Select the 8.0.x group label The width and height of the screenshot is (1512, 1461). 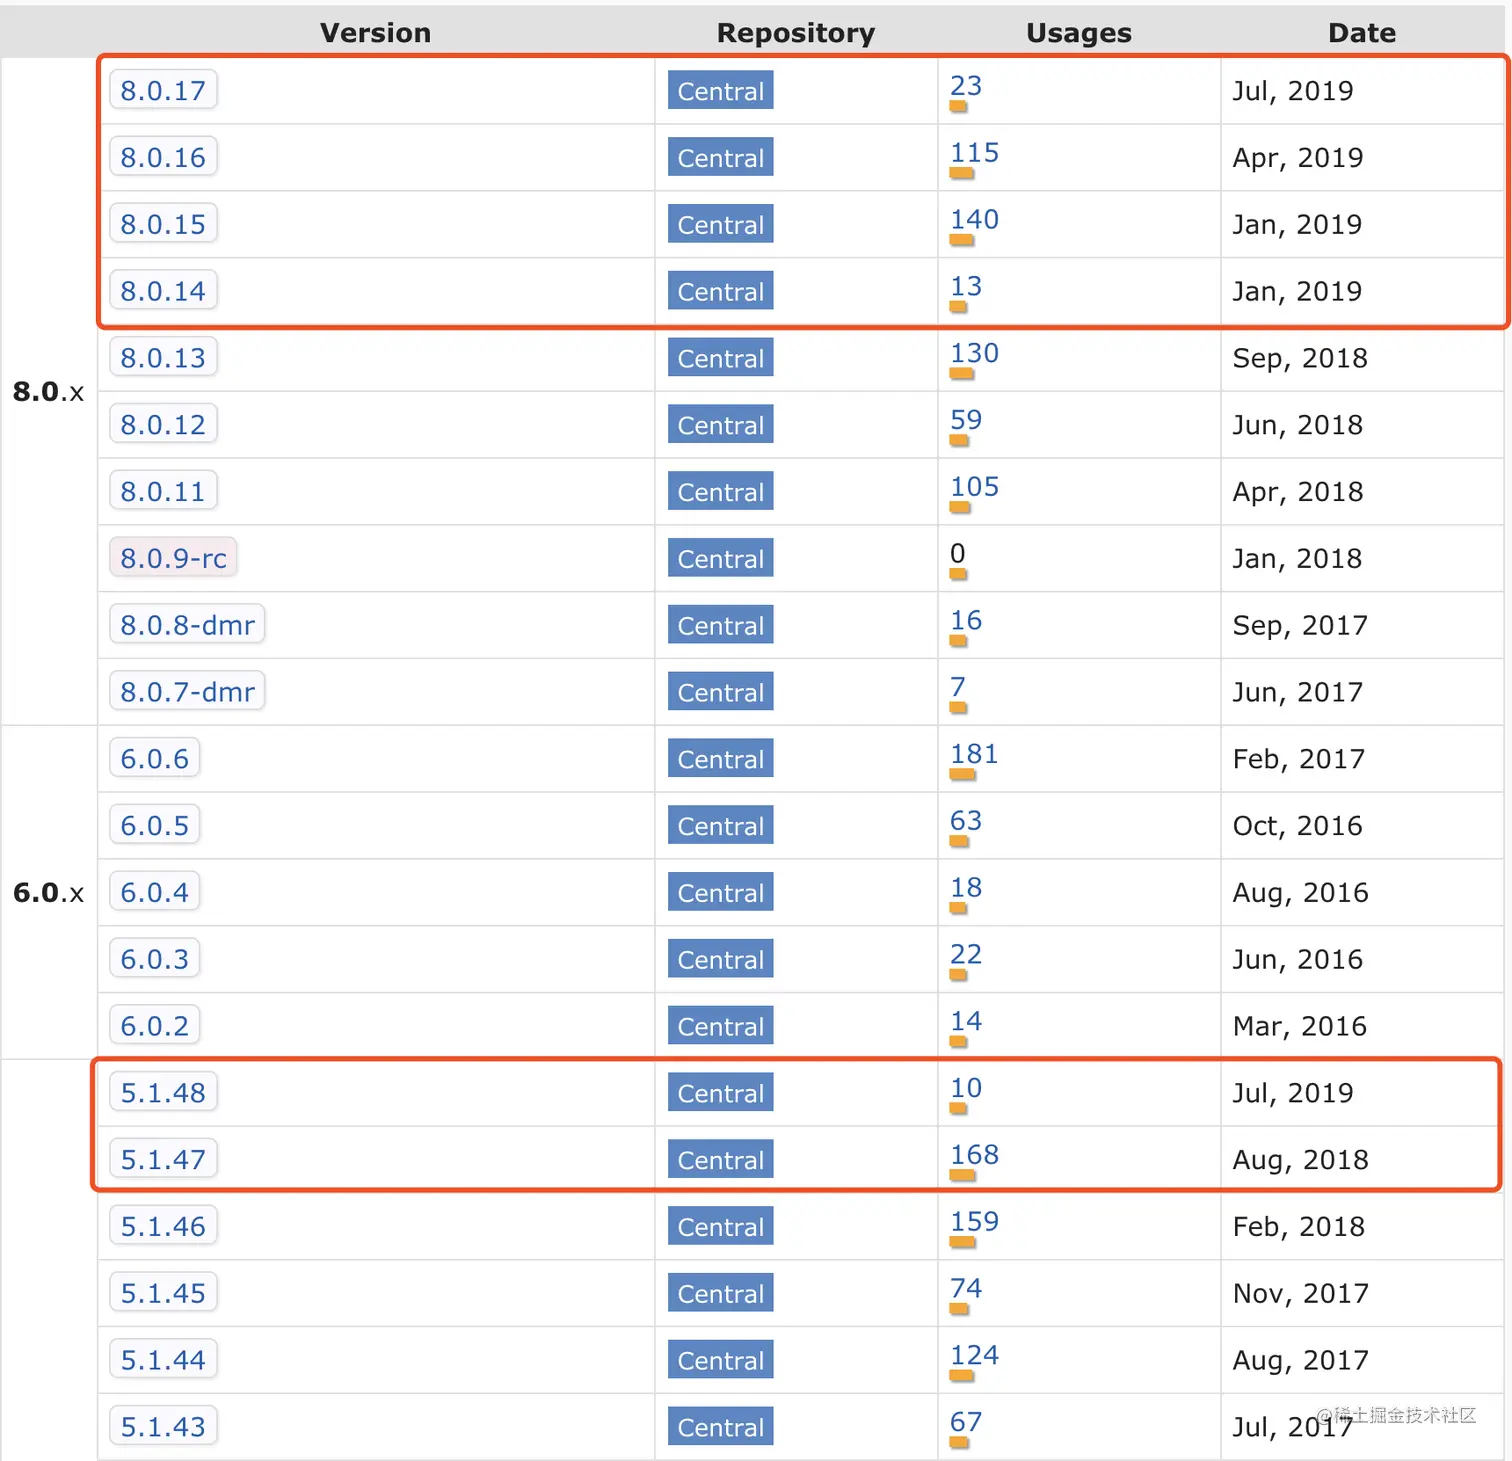tap(48, 391)
